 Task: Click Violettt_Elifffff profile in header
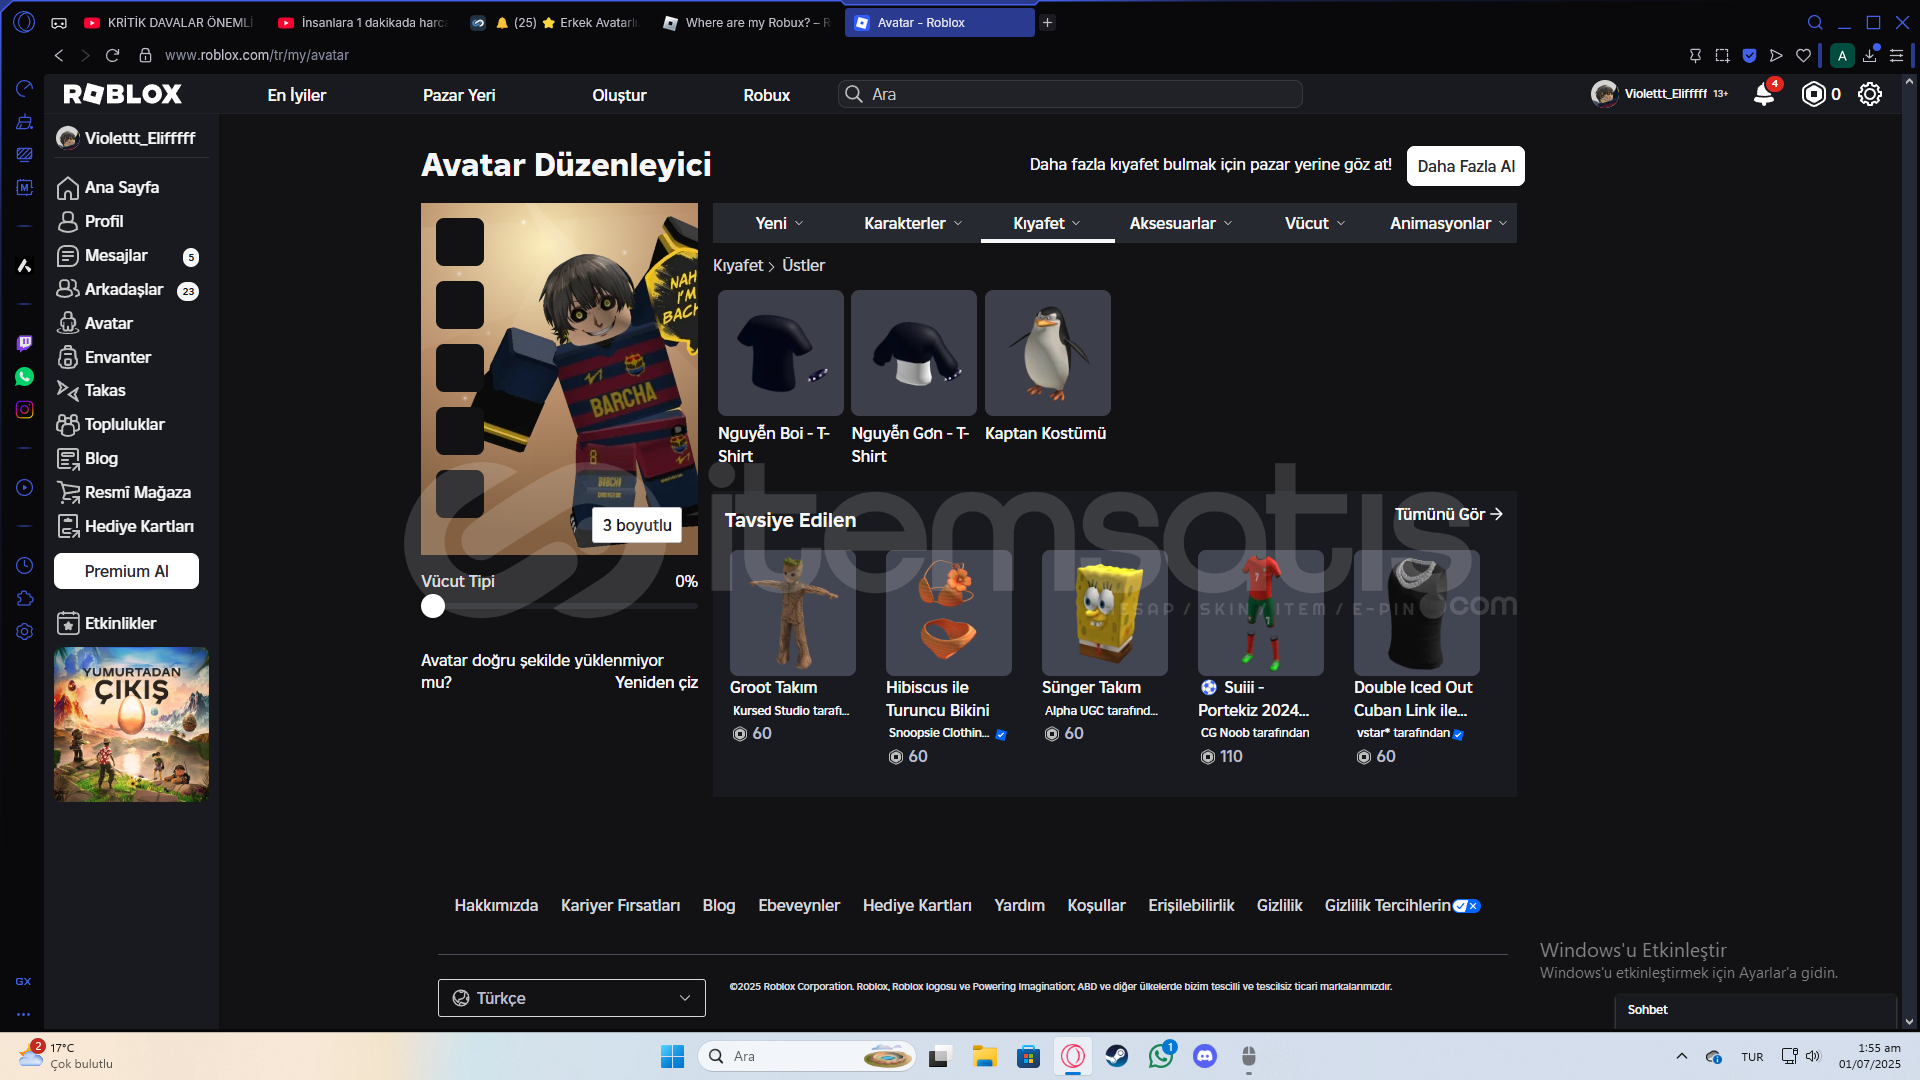[x=1659, y=94]
